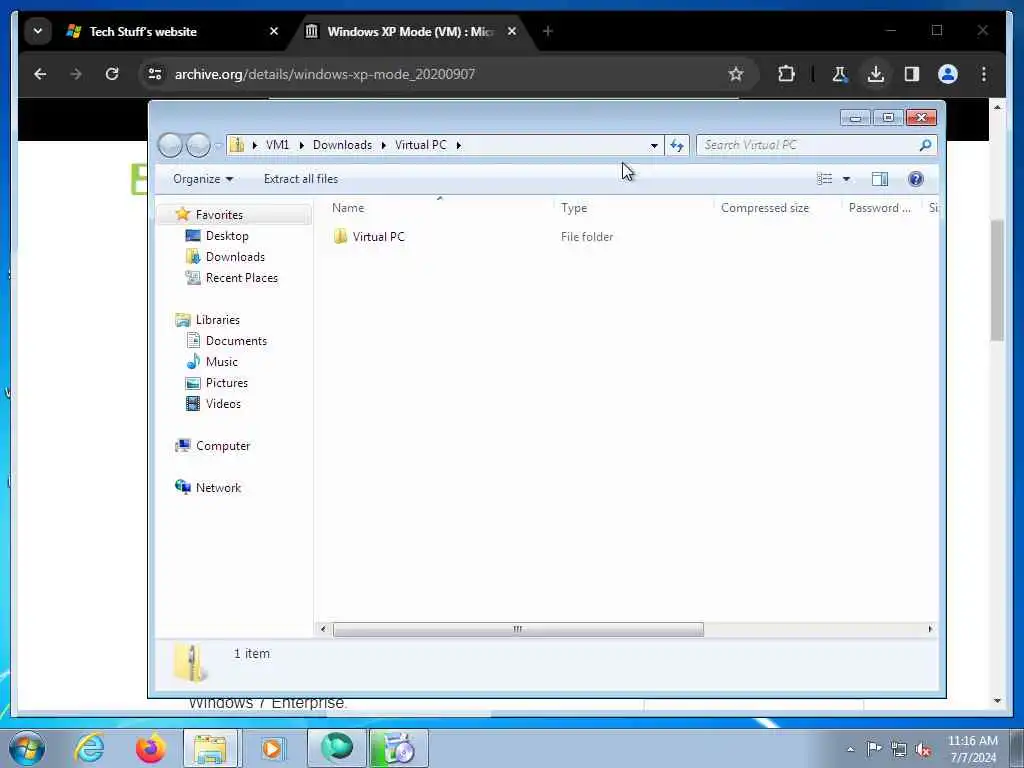Open more view options dropdown arrow
Viewport: 1024px width, 768px height.
click(x=846, y=179)
